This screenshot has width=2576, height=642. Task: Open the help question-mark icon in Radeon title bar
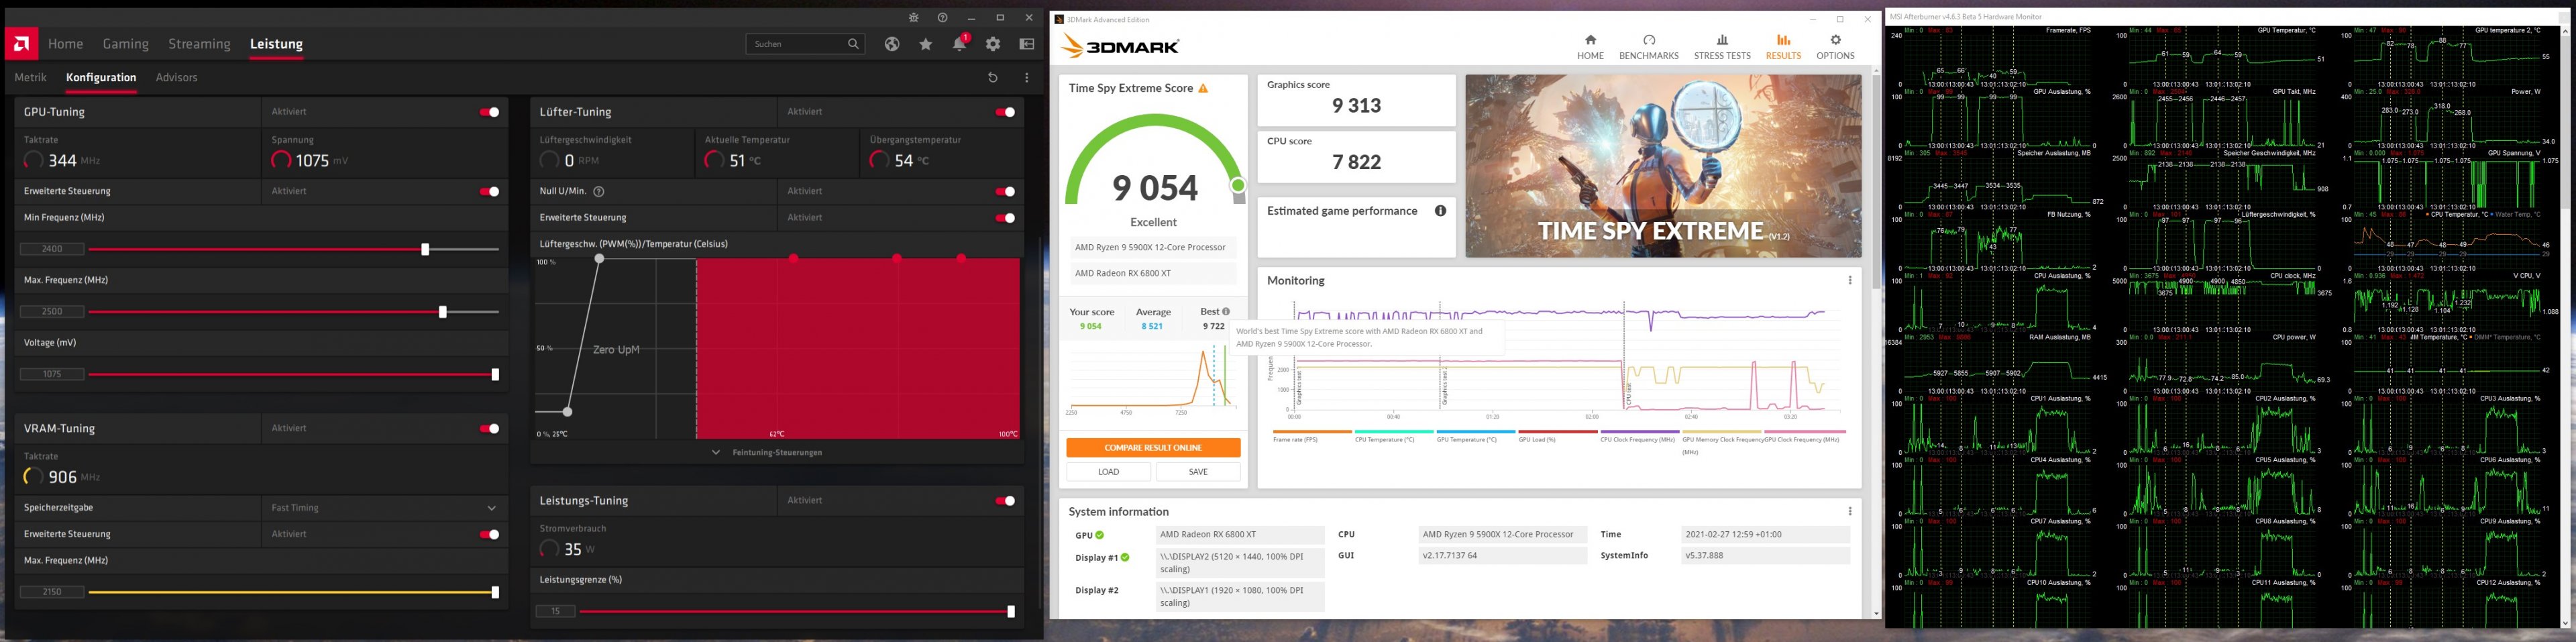click(x=942, y=18)
